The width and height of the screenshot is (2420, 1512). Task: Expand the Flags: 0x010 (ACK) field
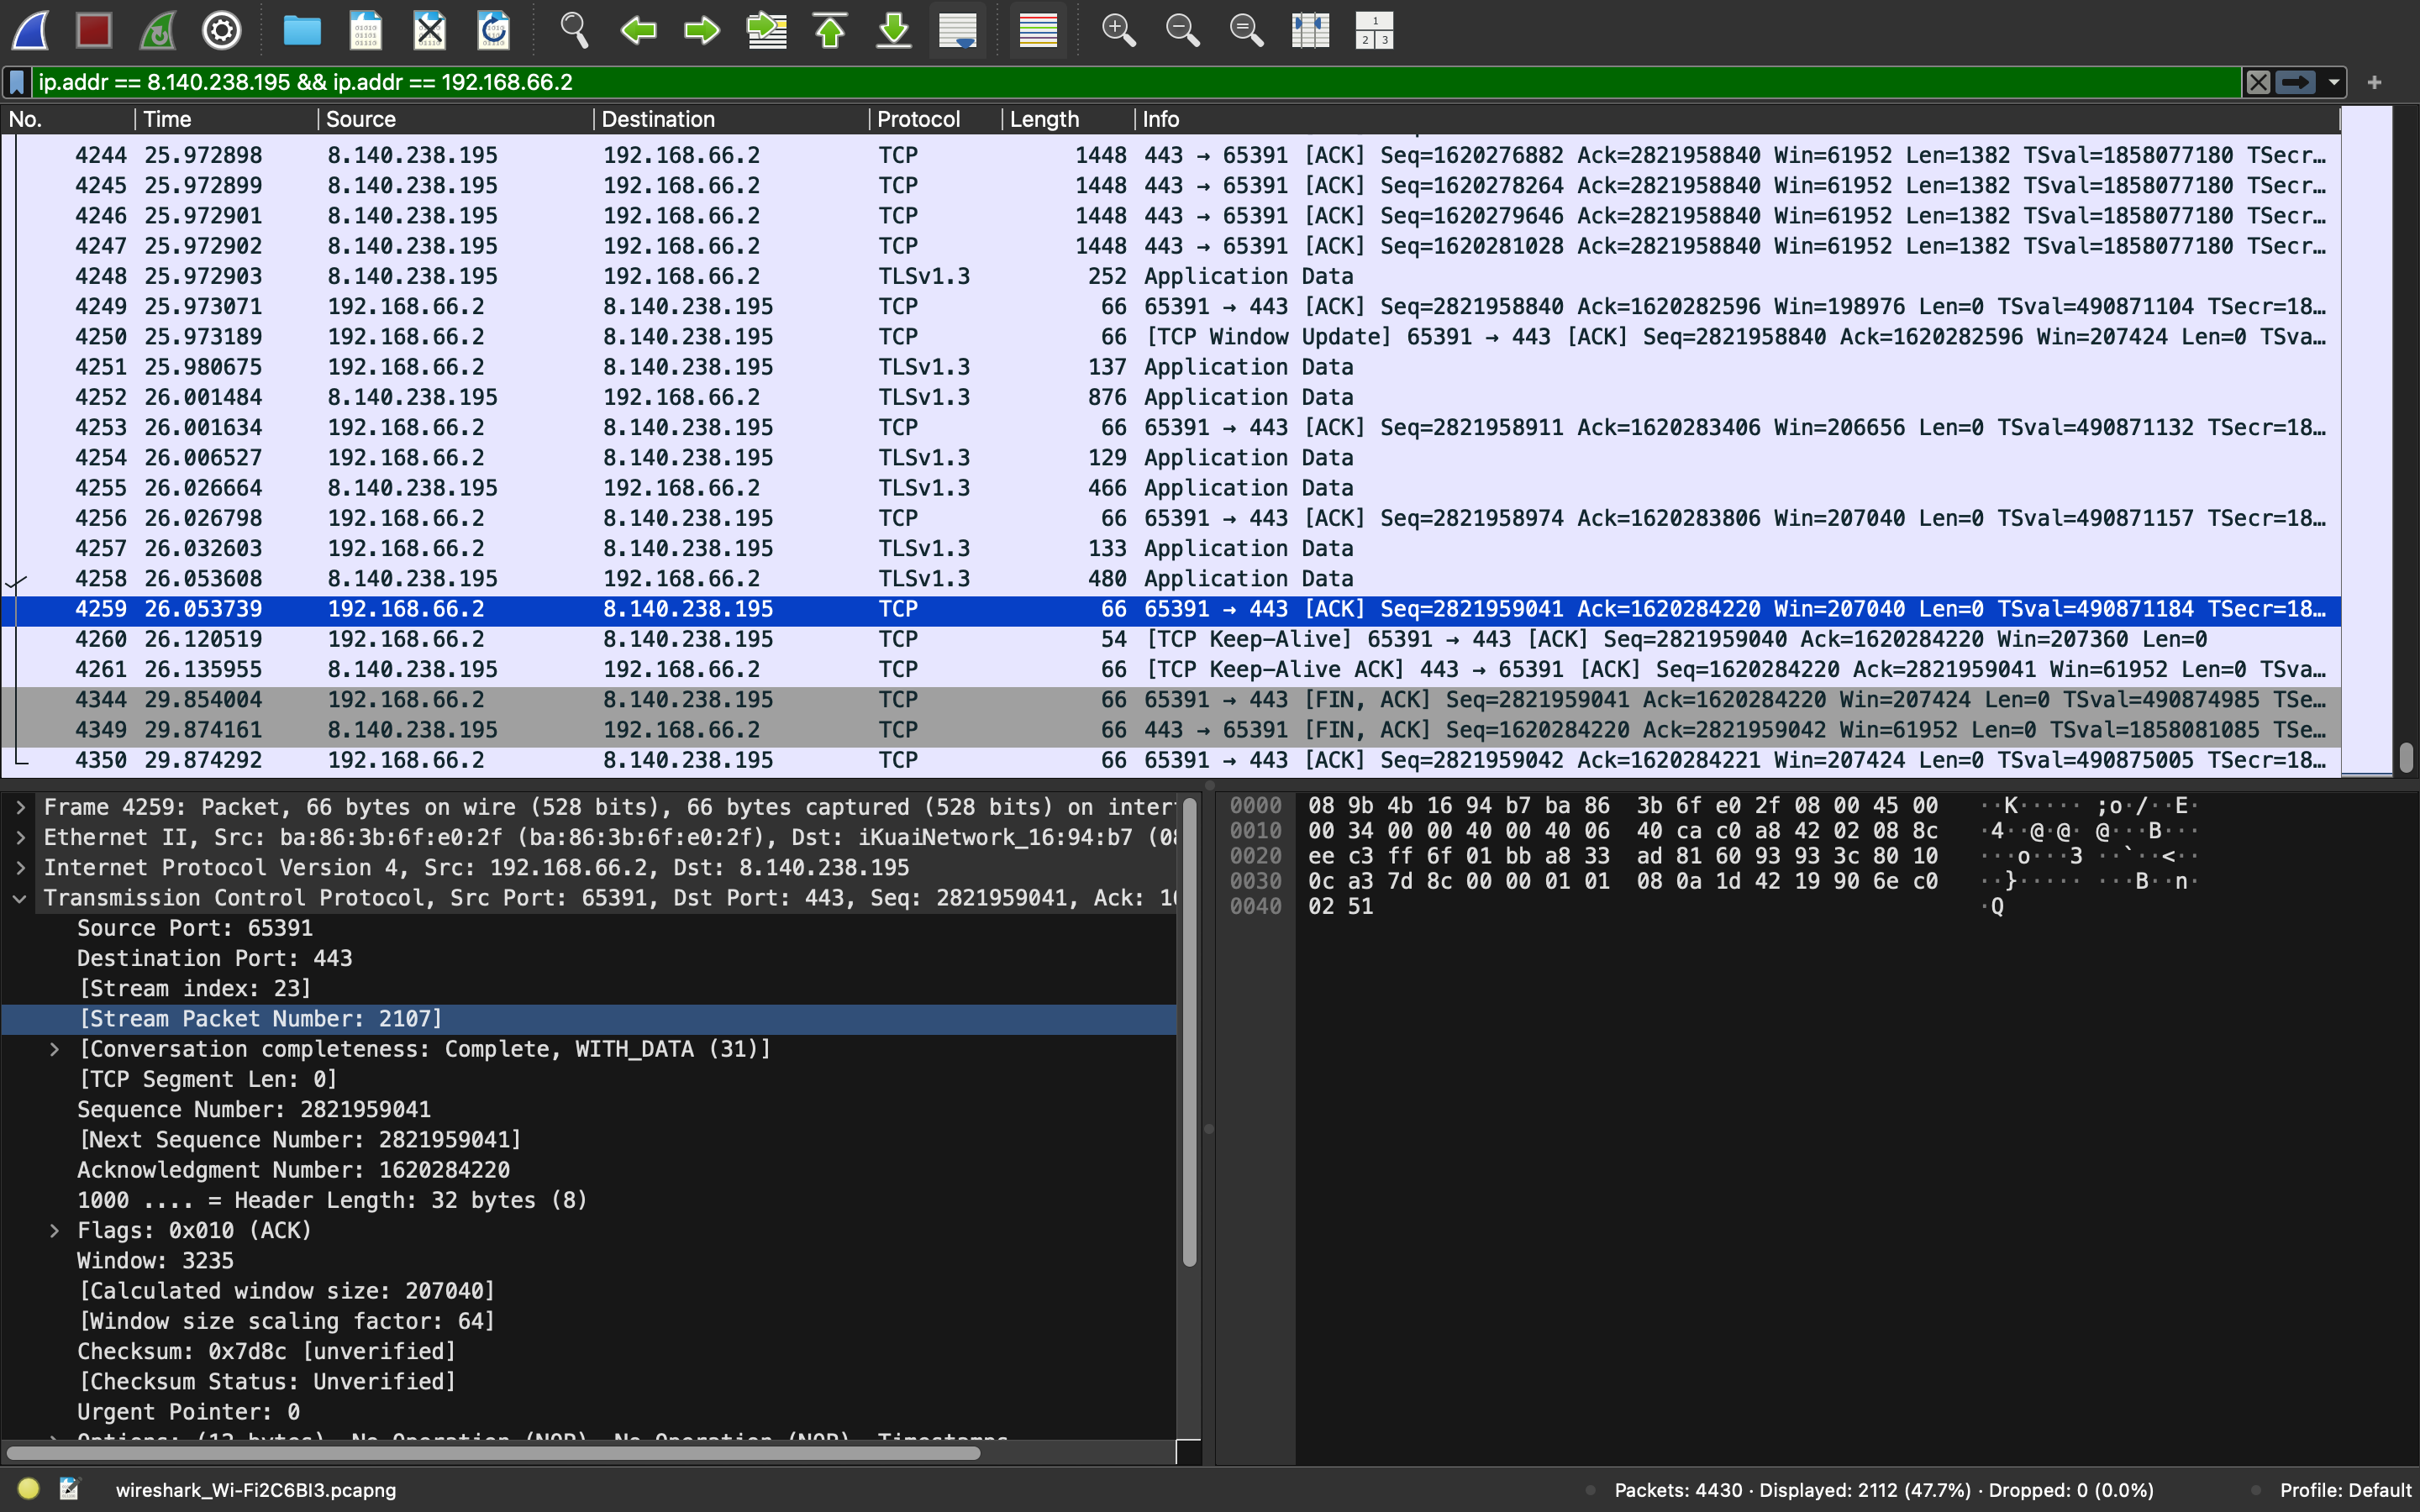point(55,1230)
